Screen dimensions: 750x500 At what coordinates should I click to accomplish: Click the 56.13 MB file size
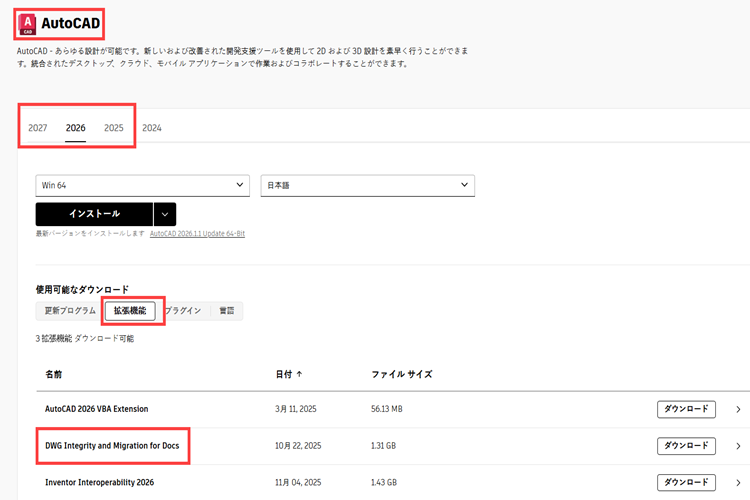[x=386, y=409]
